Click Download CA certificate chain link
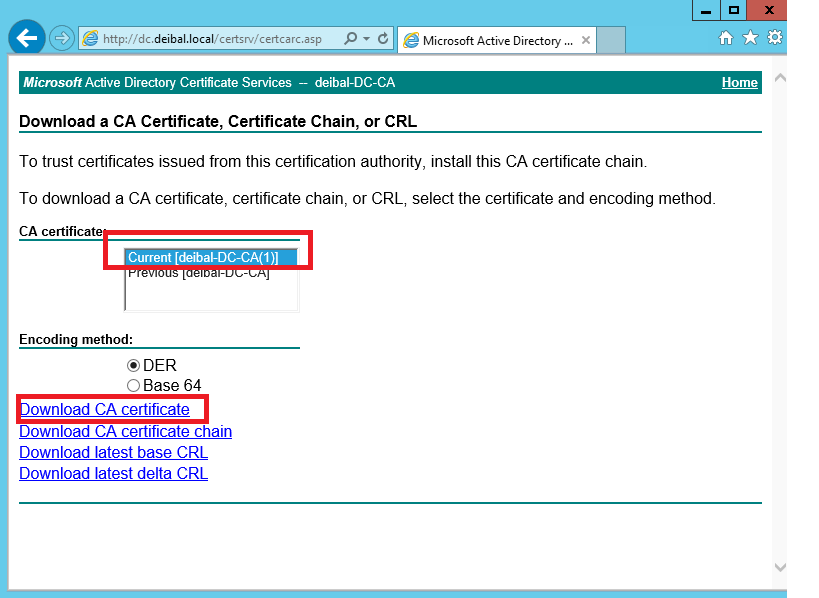The image size is (819, 598). tap(125, 432)
